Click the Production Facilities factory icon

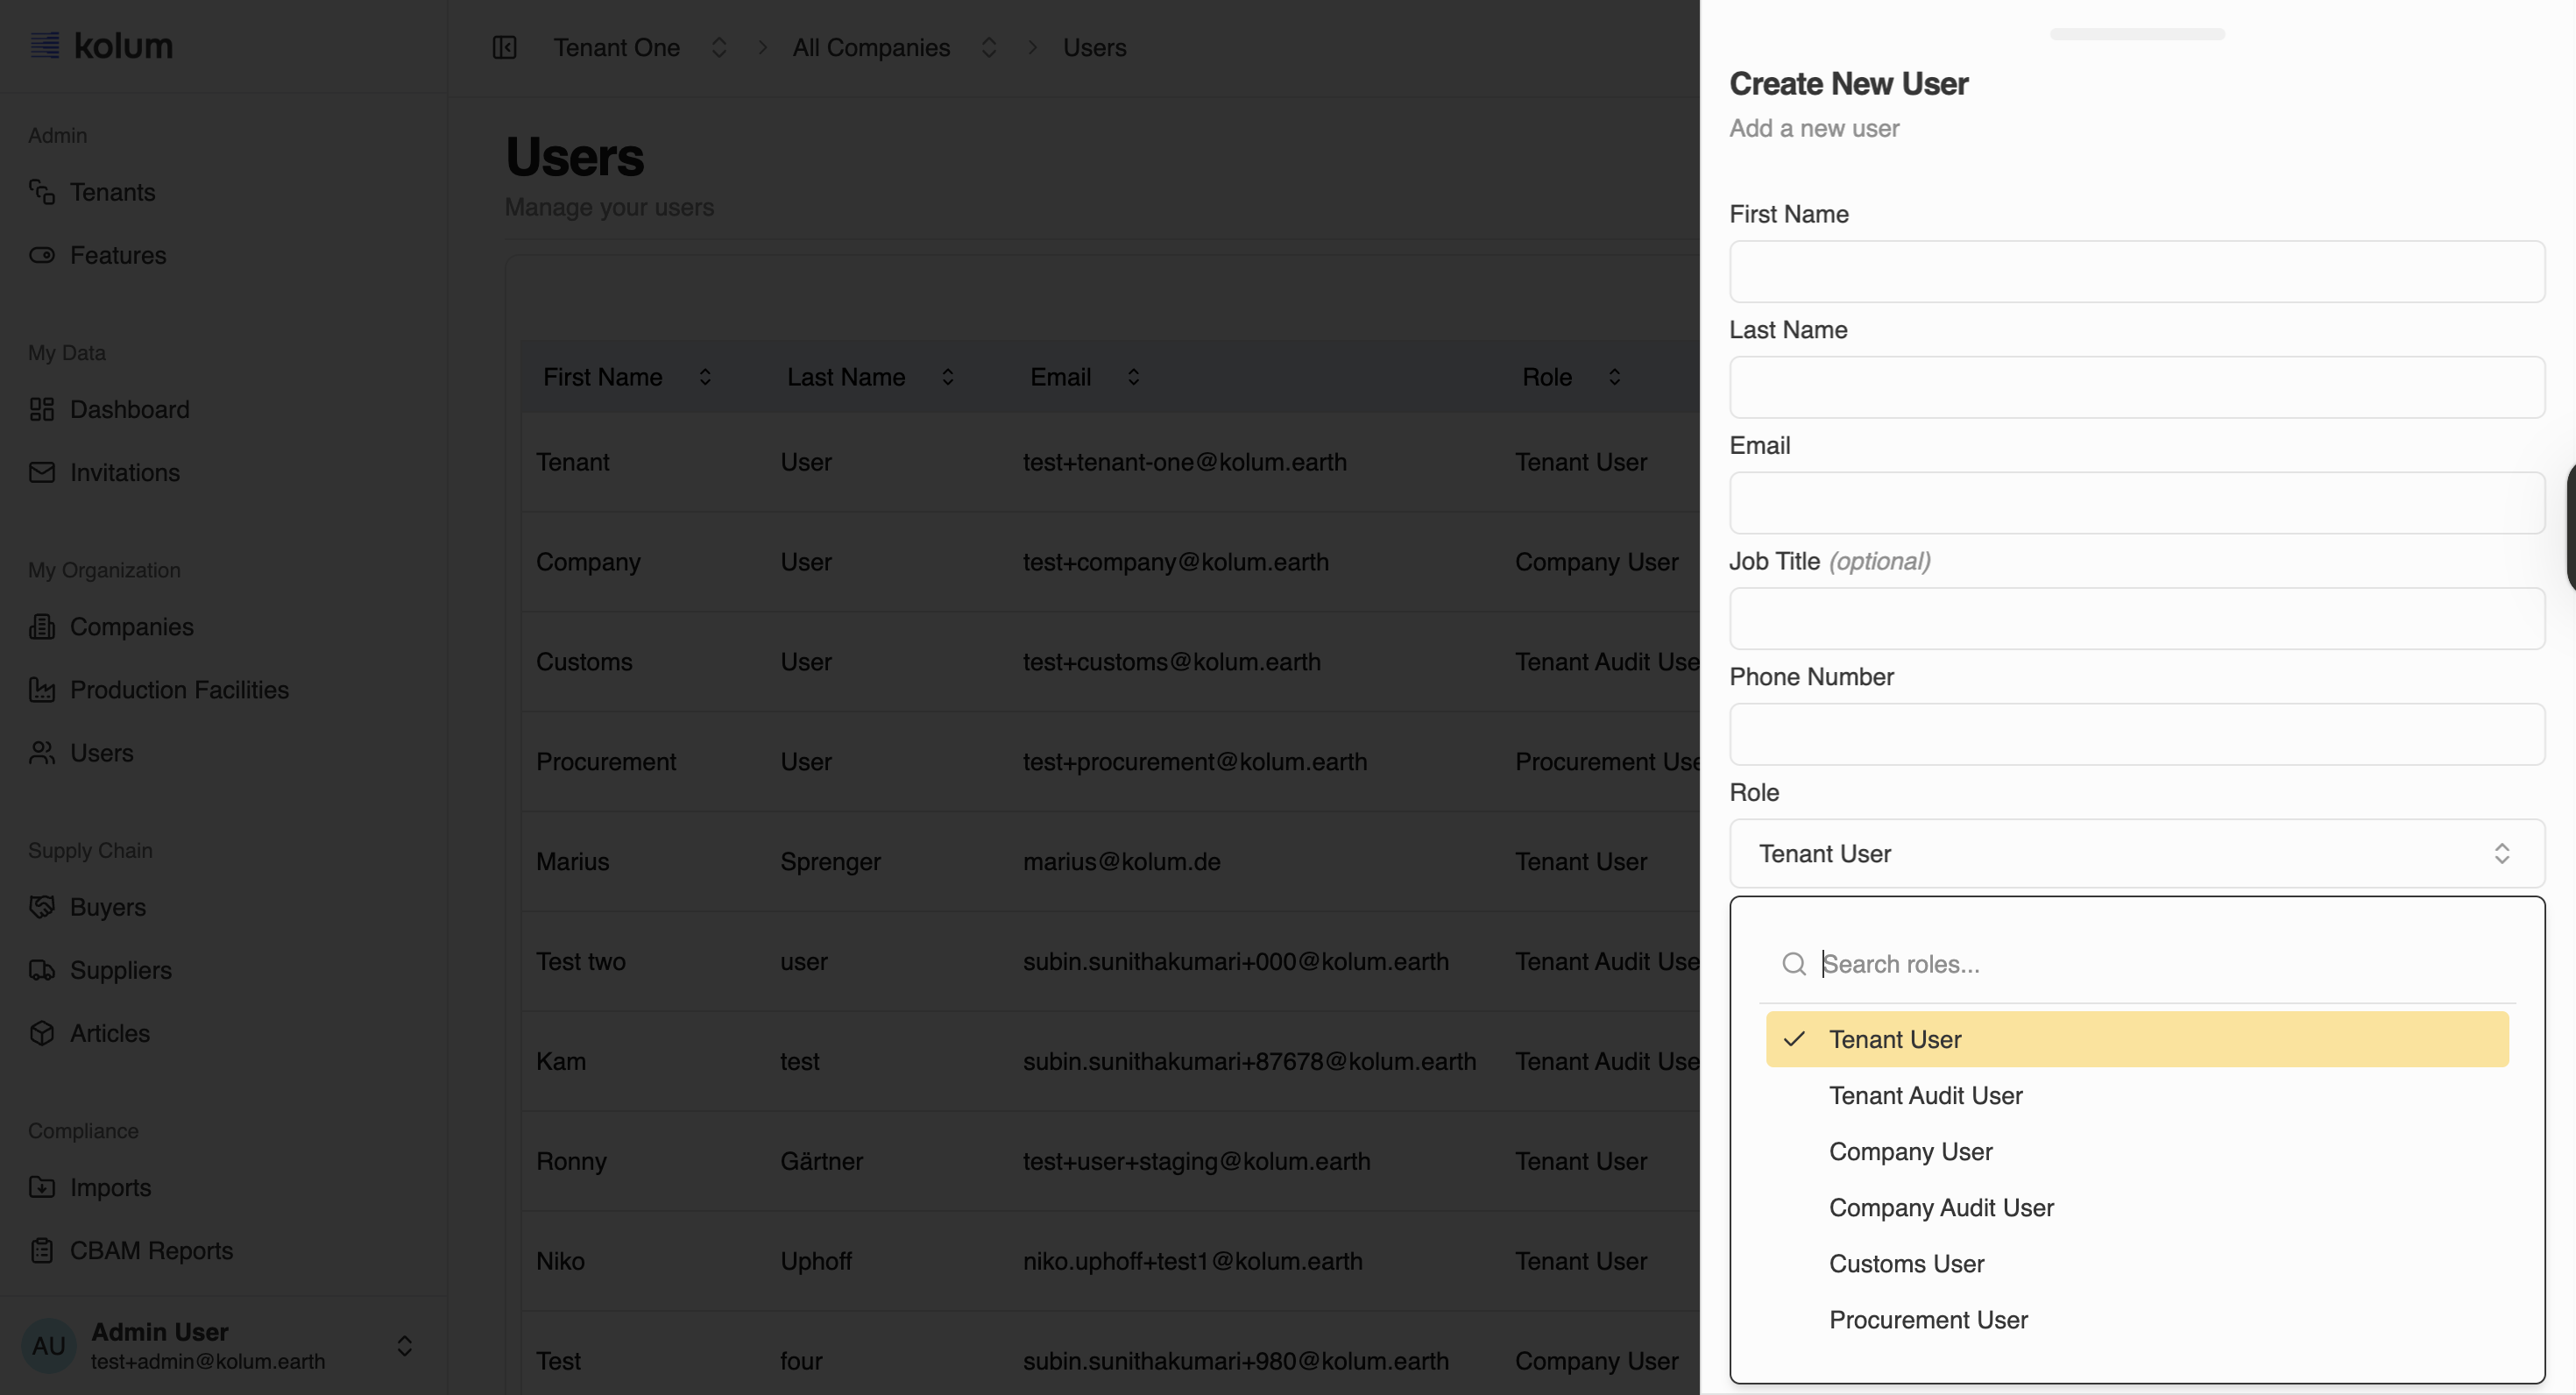pos(42,690)
